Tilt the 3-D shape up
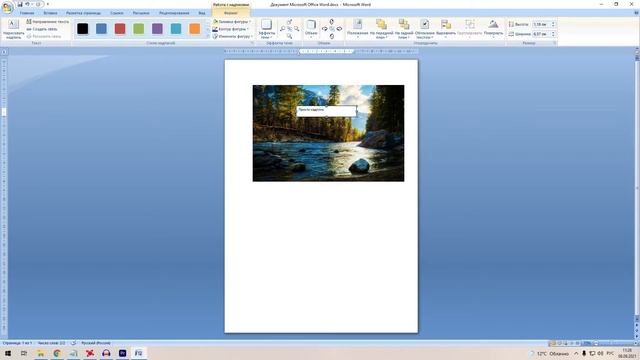640x360 pixels. coord(331,22)
